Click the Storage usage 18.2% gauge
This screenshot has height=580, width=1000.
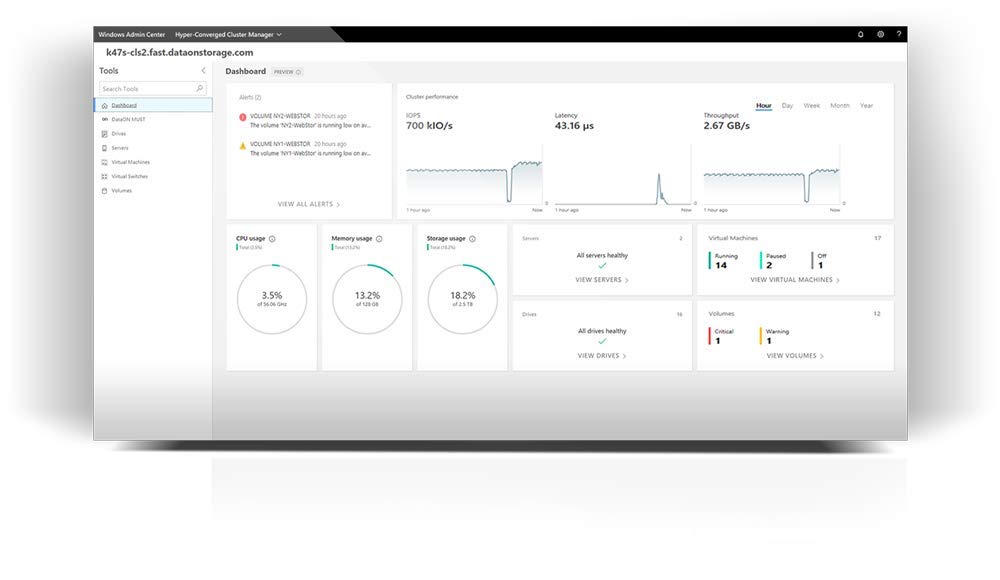462,299
